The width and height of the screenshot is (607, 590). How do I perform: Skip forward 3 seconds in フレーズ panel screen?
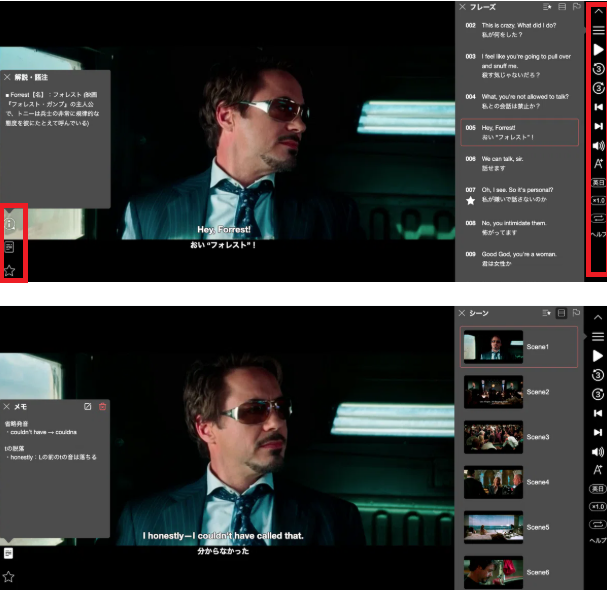tap(598, 88)
